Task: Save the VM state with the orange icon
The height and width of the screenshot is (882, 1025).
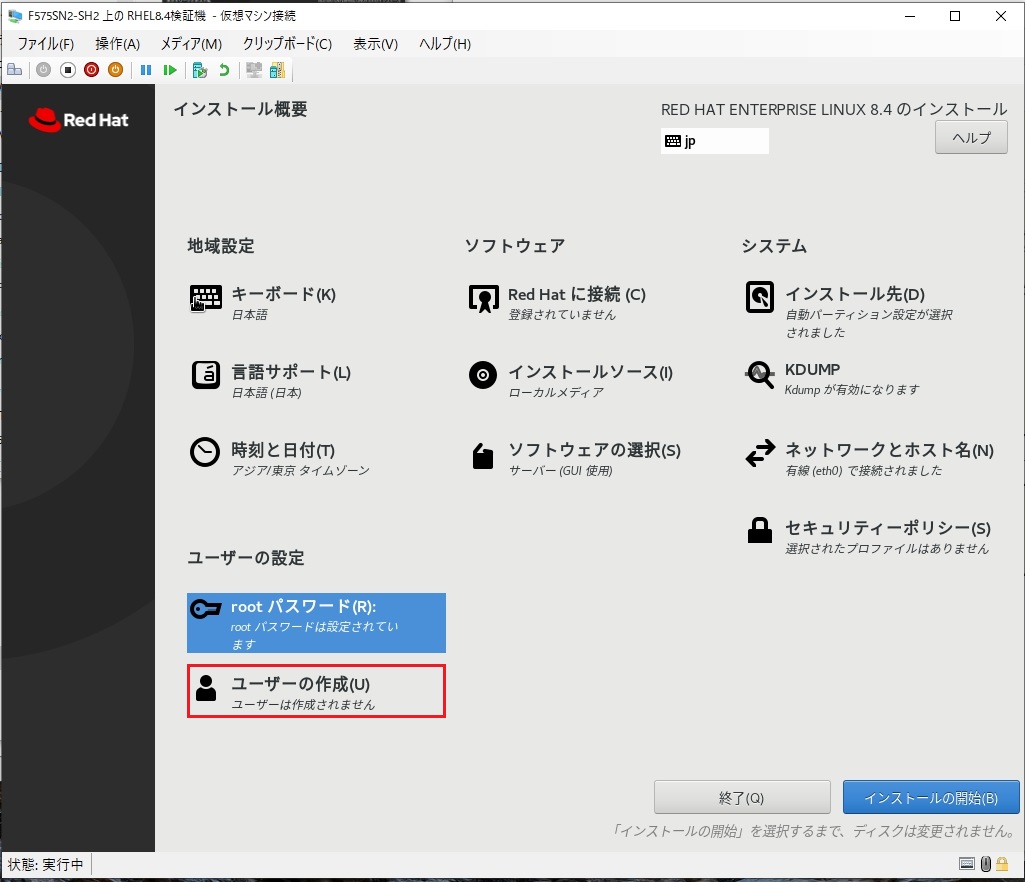Action: tap(115, 70)
